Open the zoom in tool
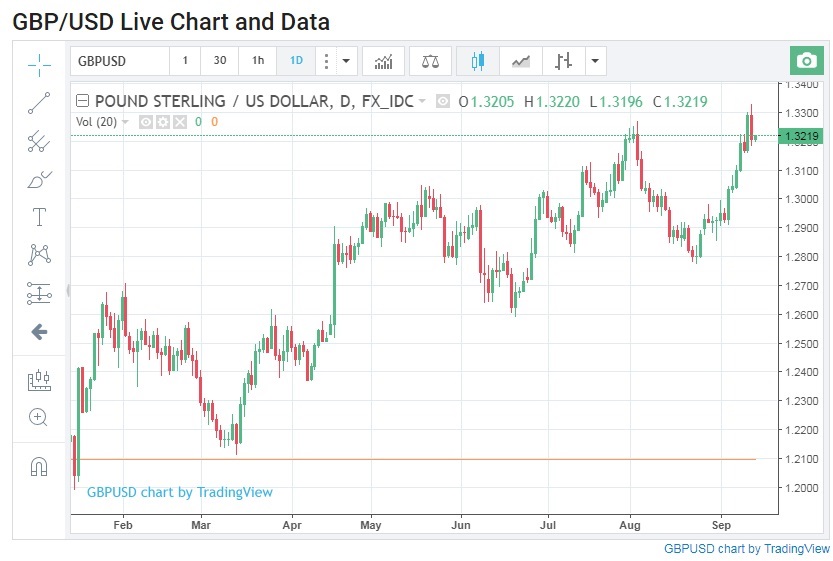This screenshot has height=561, width=833. (39, 417)
